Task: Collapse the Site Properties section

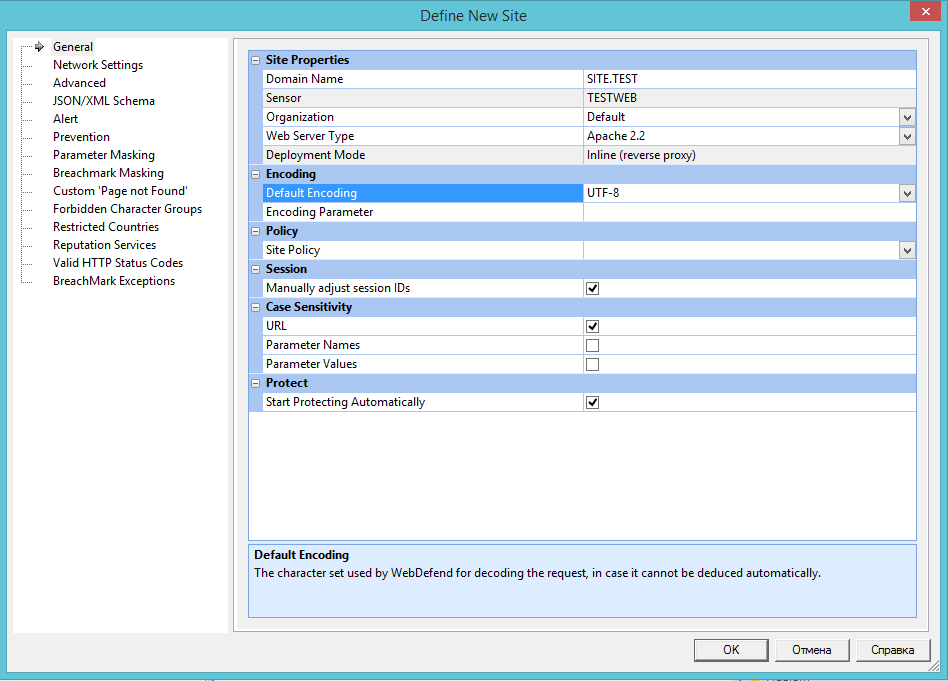Action: [x=256, y=61]
